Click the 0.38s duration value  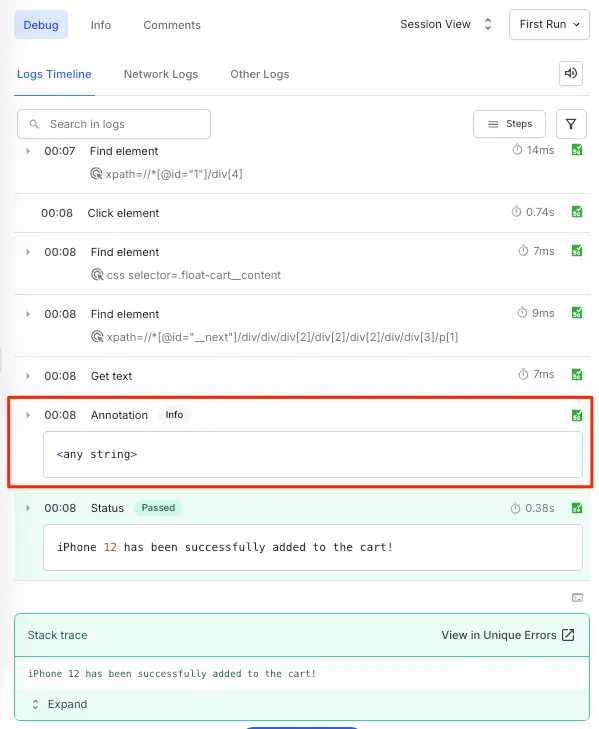(x=539, y=508)
